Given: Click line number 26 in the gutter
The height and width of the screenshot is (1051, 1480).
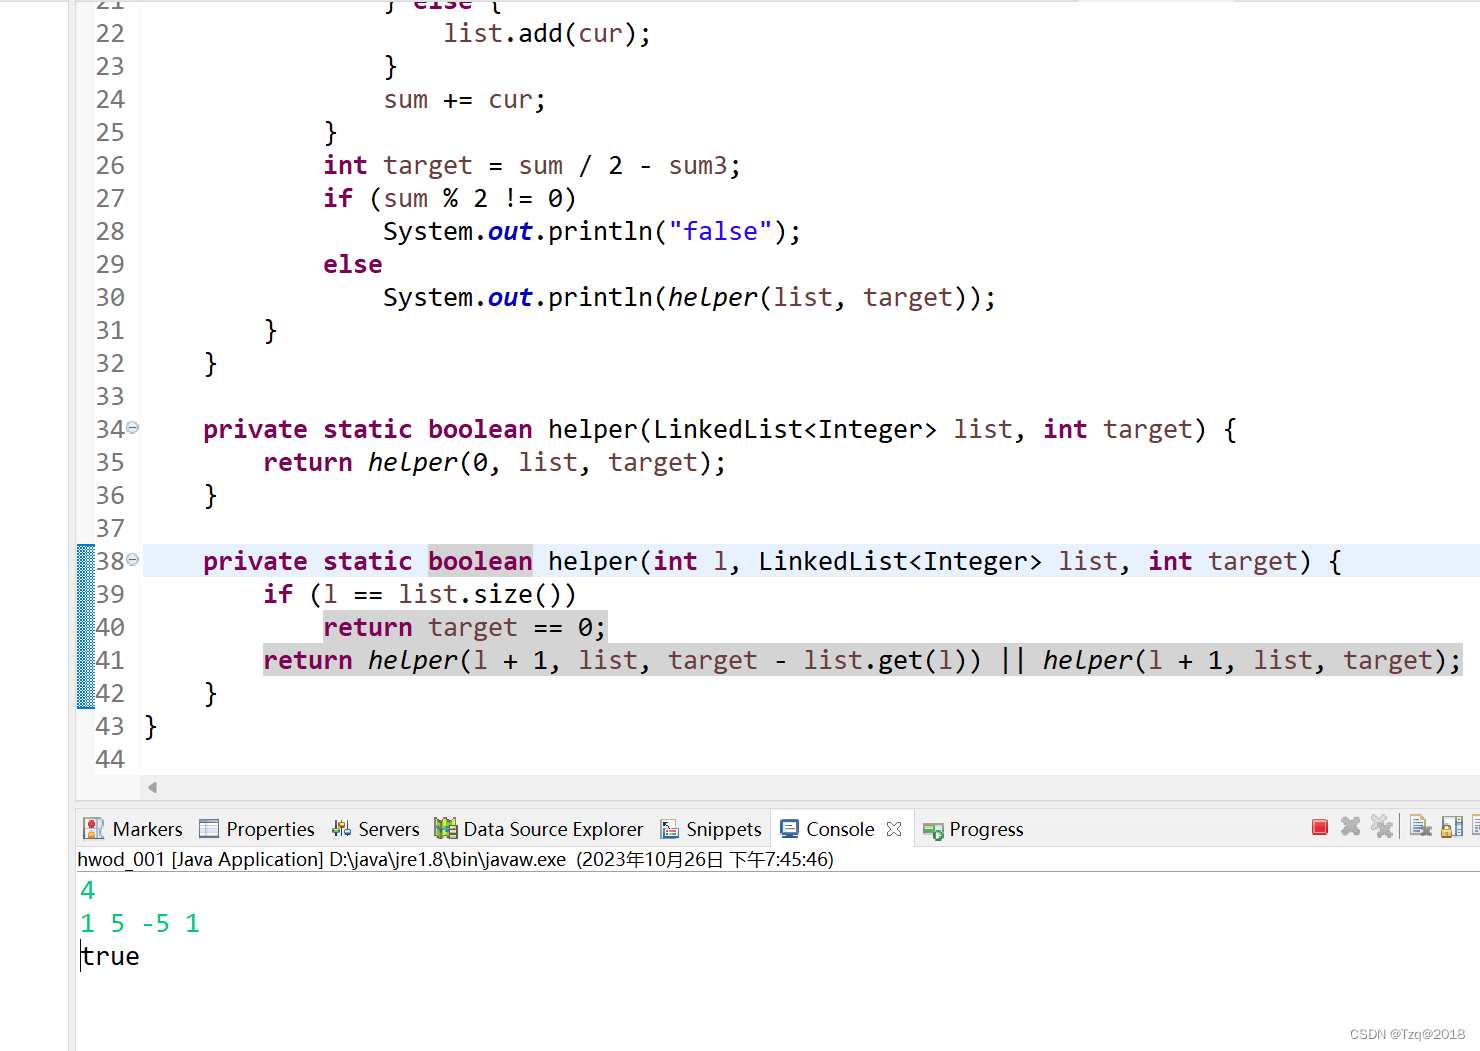Looking at the screenshot, I should coord(110,165).
